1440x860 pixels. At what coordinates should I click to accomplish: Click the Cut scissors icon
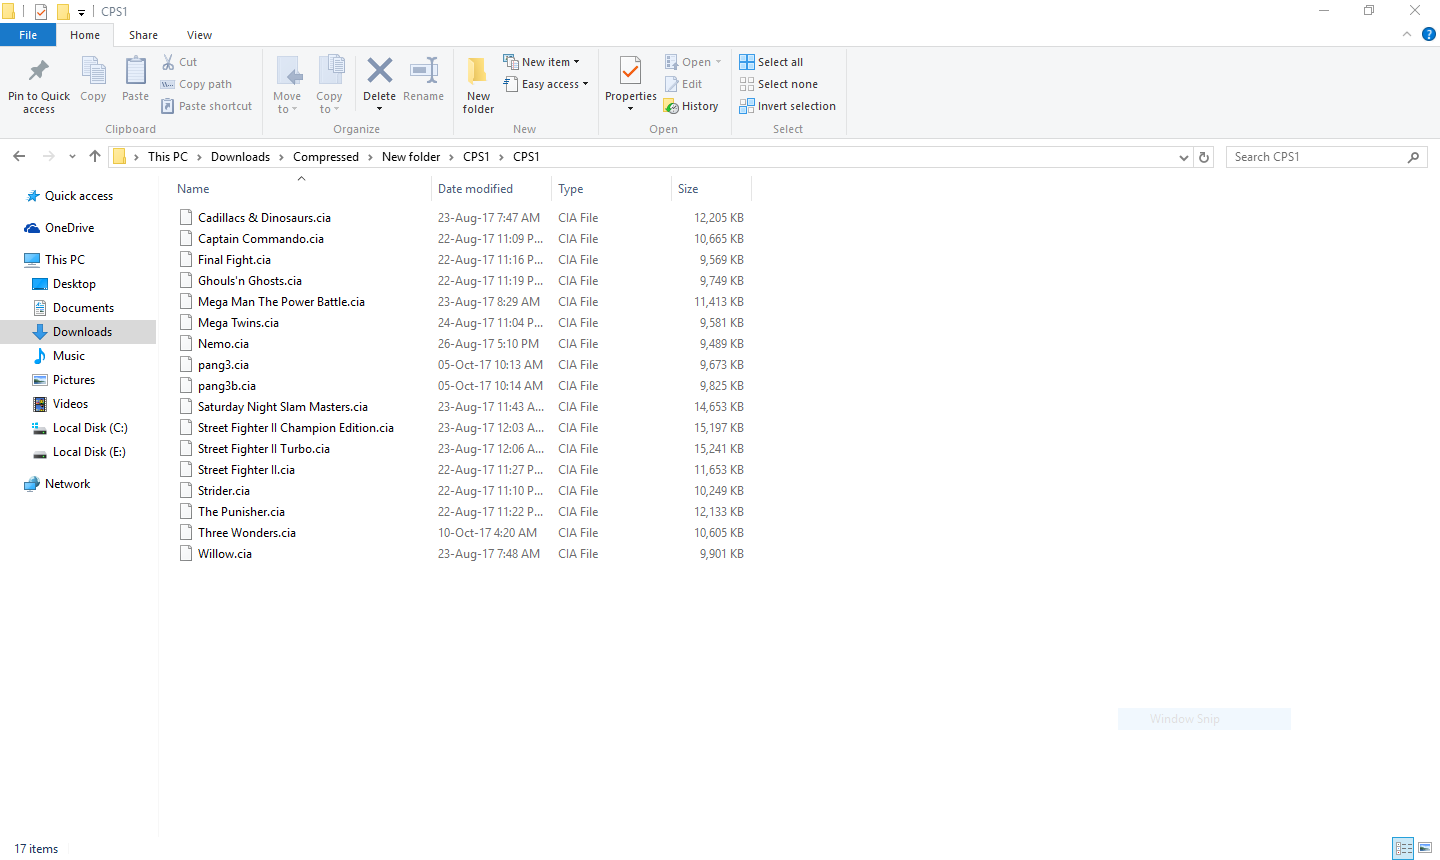click(168, 62)
